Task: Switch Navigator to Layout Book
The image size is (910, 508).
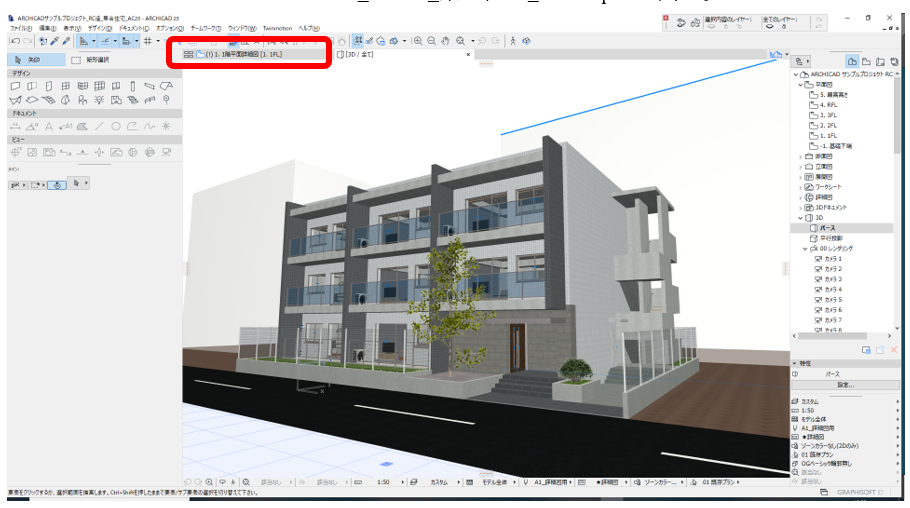Action: 880,61
